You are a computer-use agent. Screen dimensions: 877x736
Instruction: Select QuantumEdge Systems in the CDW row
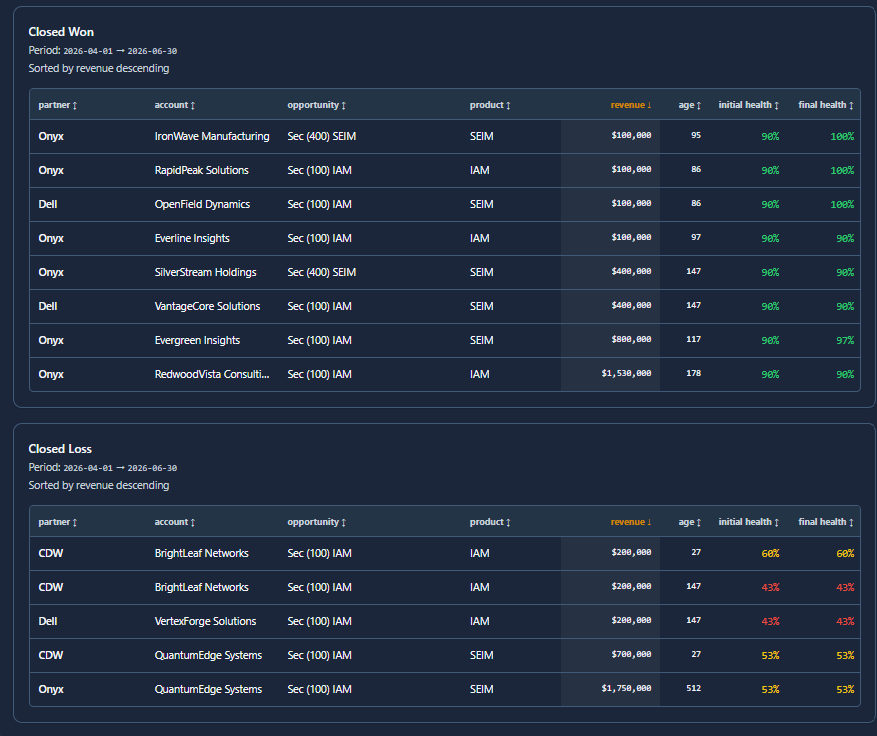pos(208,655)
